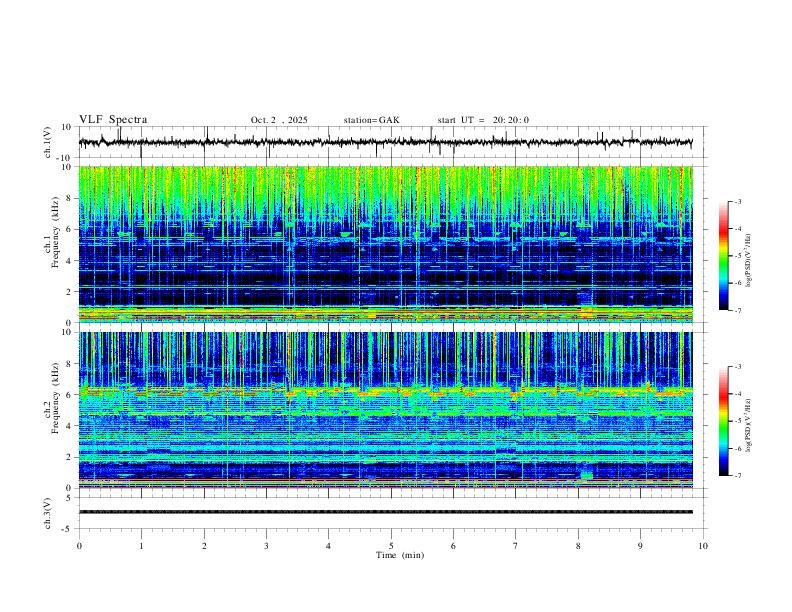This screenshot has width=792, height=612.
Task: Click the ch.2 'Frequency (kHz)' axis label
Action: (56, 398)
